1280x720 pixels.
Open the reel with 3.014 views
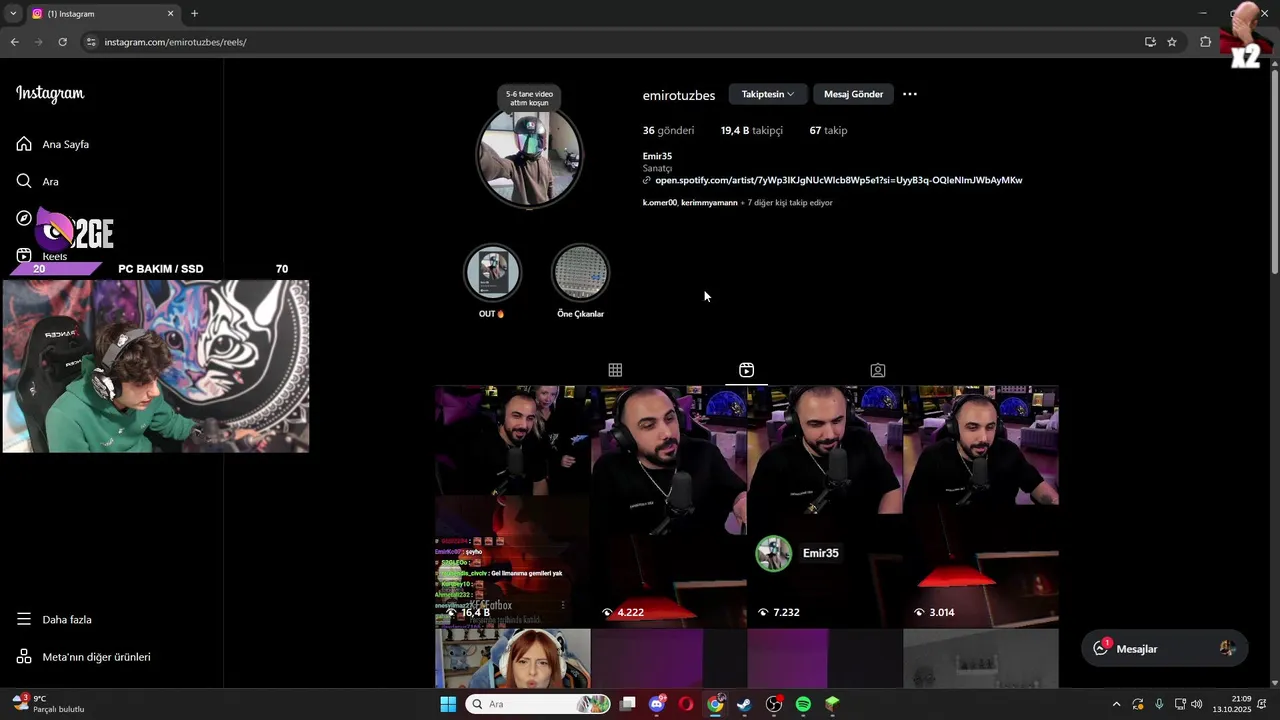981,506
